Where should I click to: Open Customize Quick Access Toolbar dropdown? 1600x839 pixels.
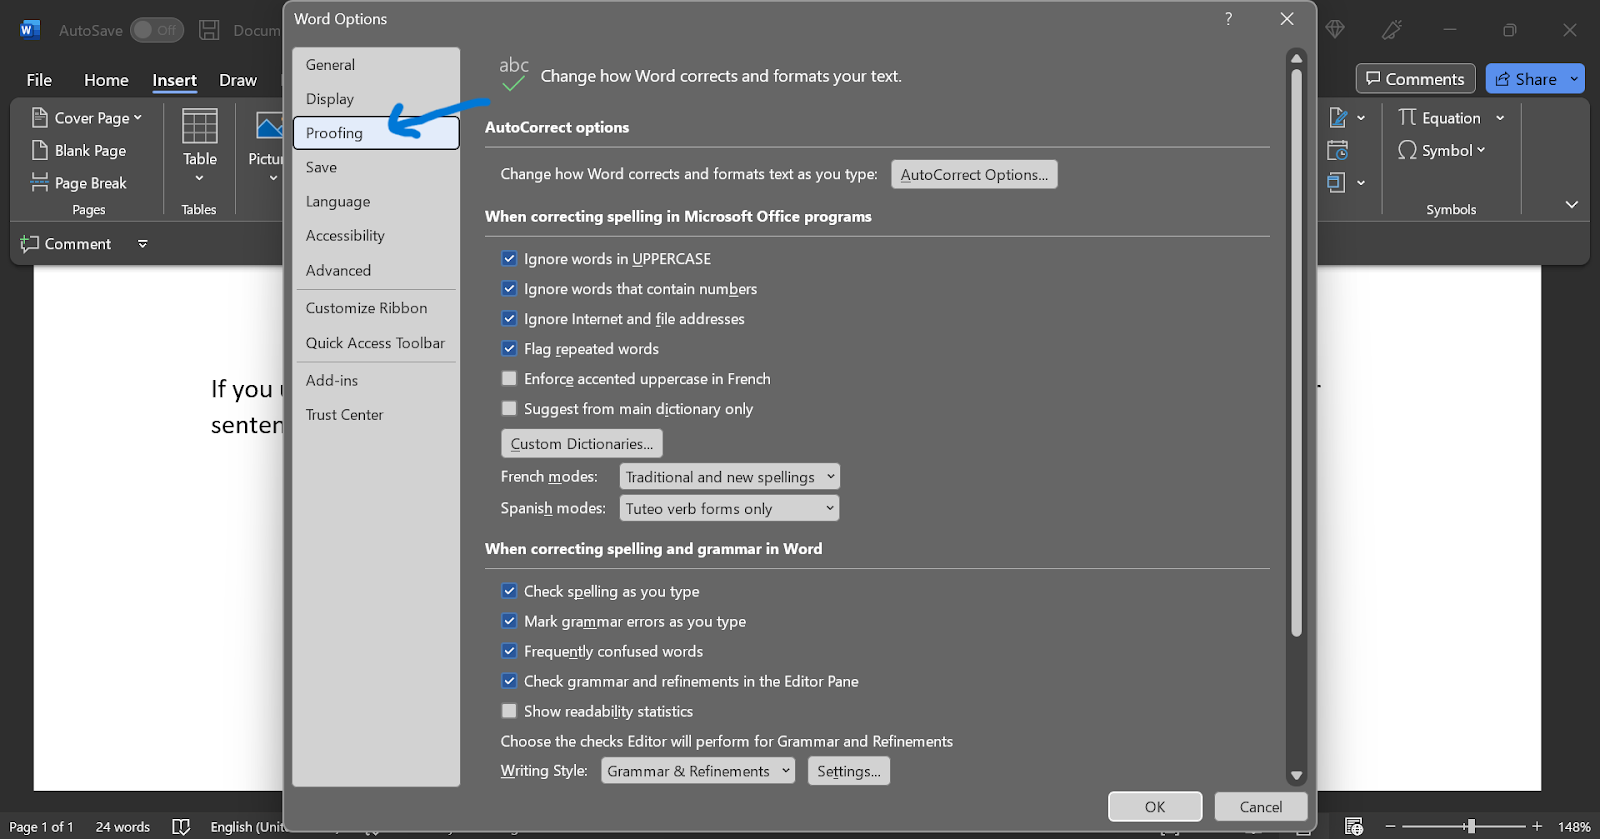point(143,244)
